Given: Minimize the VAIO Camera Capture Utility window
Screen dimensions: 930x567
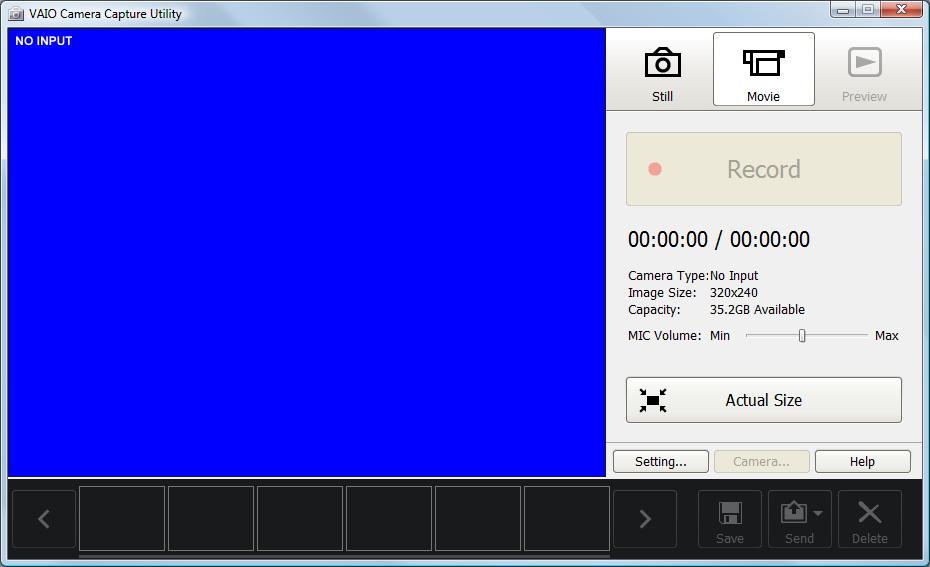Looking at the screenshot, I should coord(843,9).
